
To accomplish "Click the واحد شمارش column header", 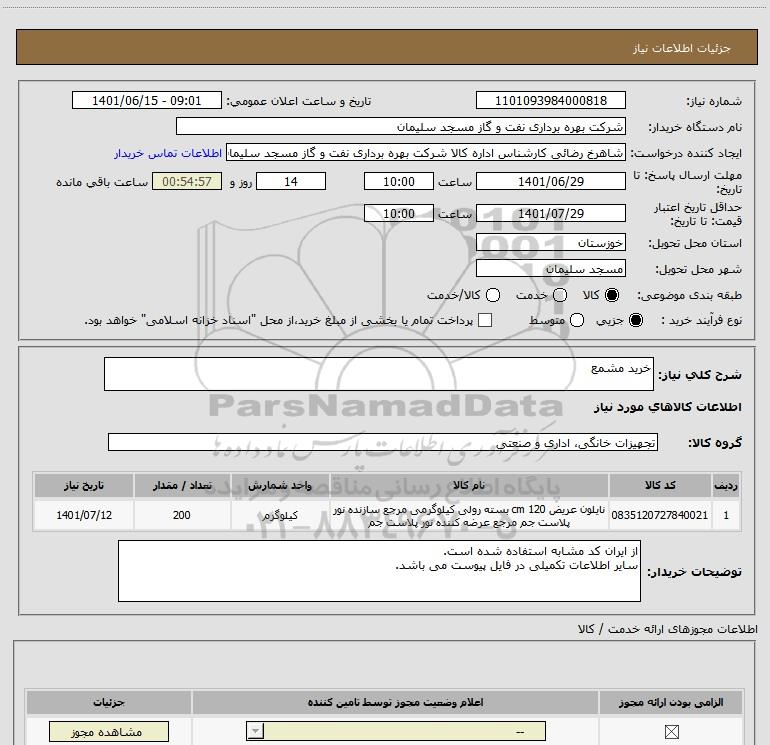I will pyautogui.click(x=280, y=486).
